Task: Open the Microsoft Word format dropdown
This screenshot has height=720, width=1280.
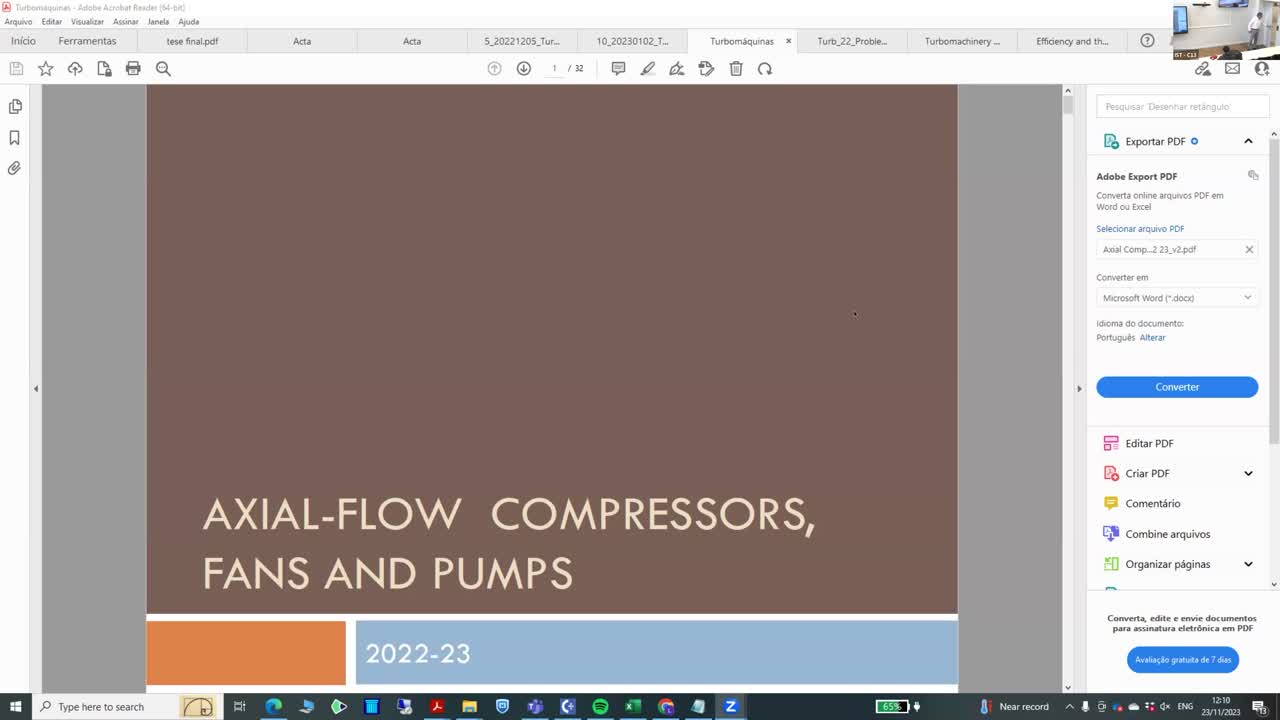Action: coord(1176,298)
